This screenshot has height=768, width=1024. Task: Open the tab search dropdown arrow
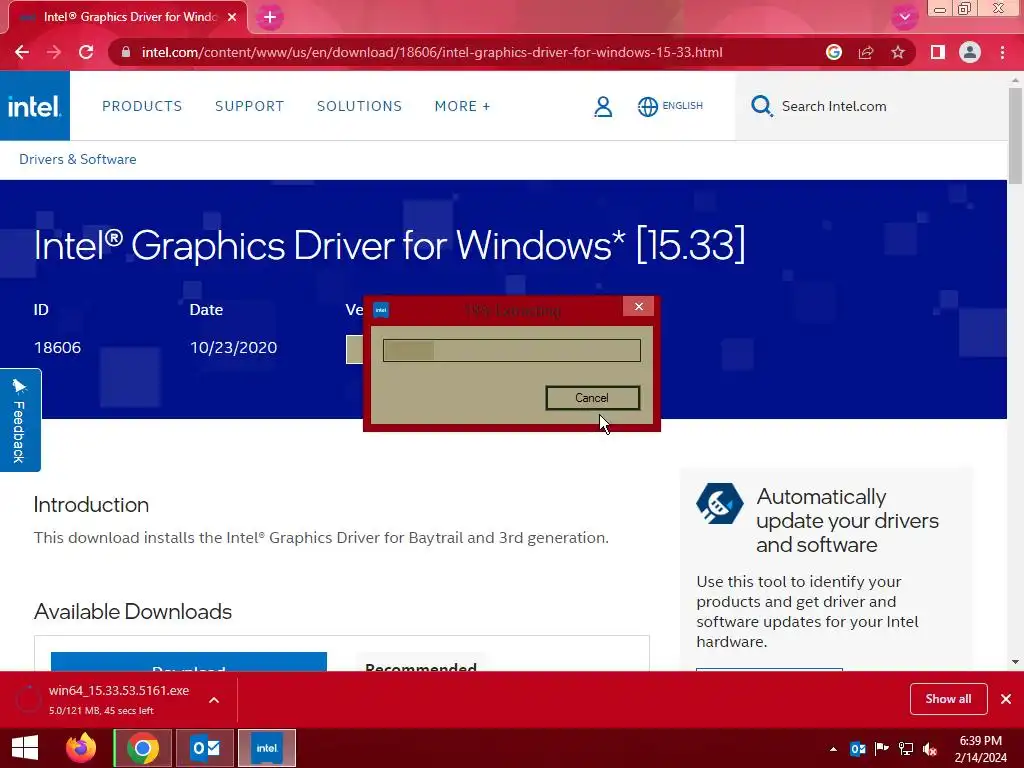point(904,17)
